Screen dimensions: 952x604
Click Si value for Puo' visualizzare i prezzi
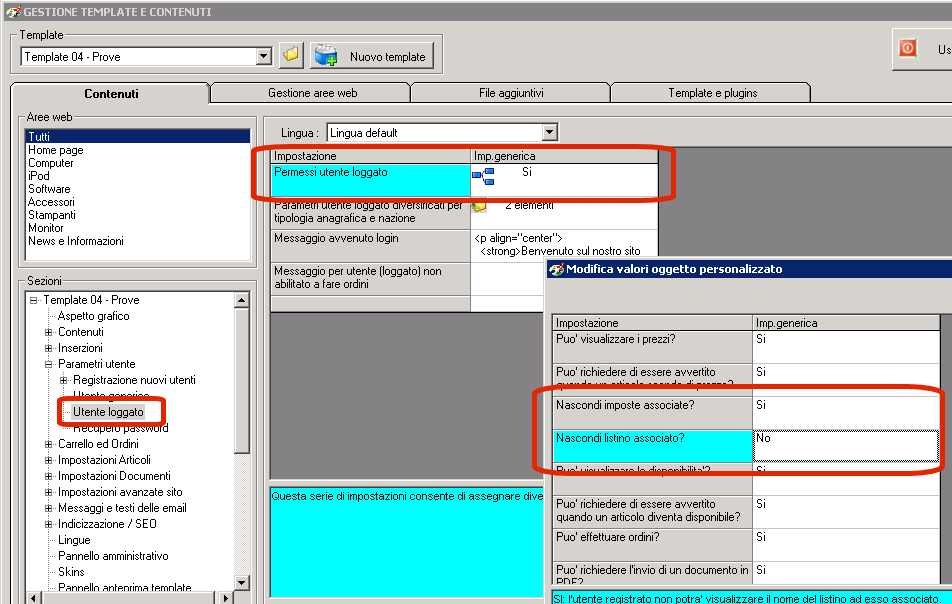(846, 347)
